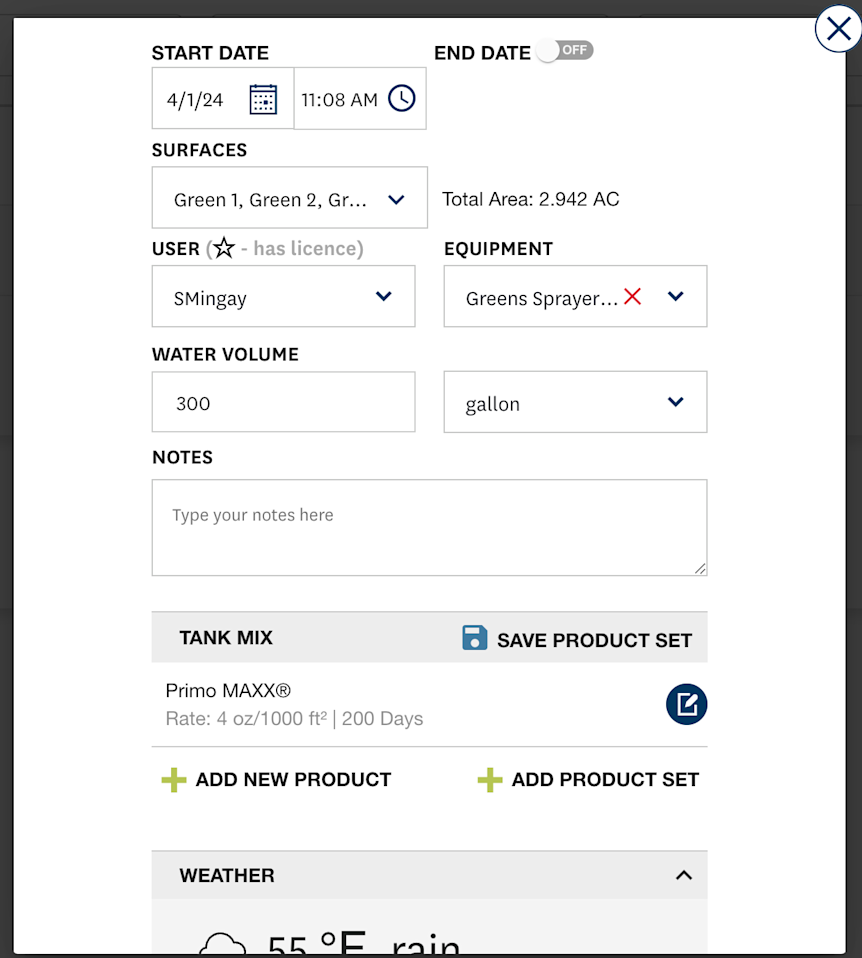Image resolution: width=862 pixels, height=958 pixels.
Task: Click into the Notes text area
Action: pos(429,527)
